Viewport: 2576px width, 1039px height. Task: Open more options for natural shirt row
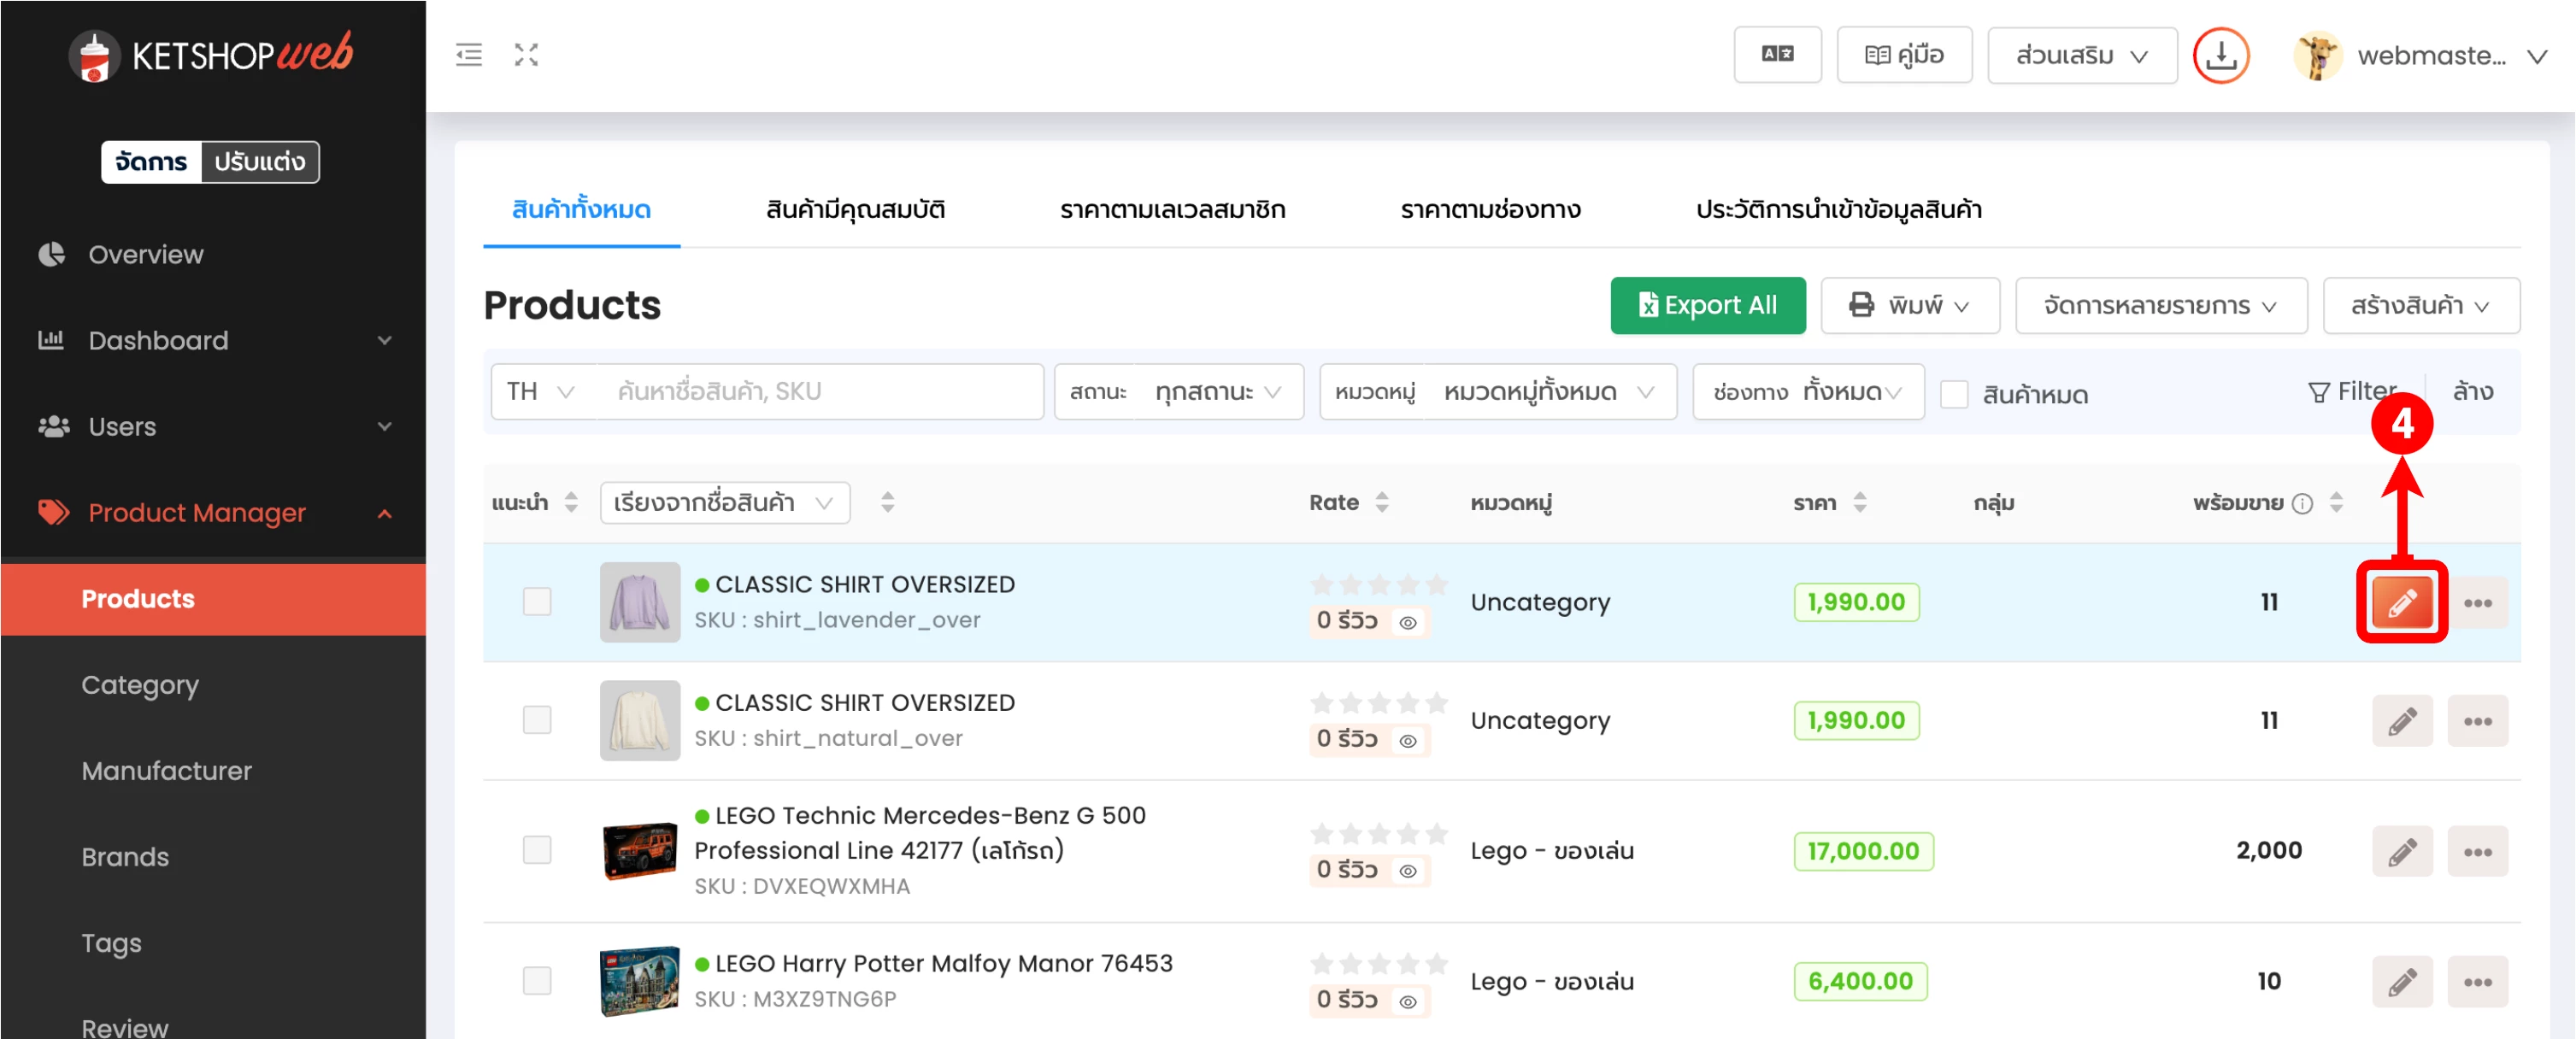pyautogui.click(x=2477, y=721)
